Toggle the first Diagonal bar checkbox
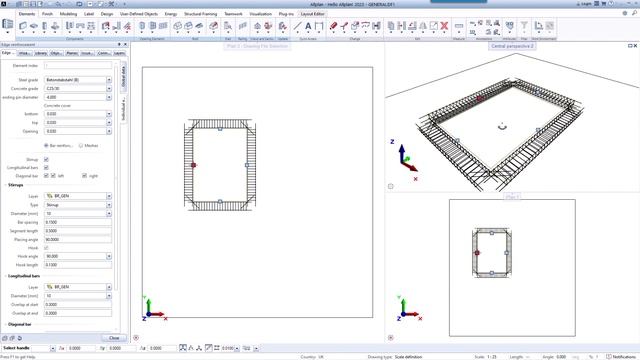This screenshot has height=360, width=640. tap(46, 176)
